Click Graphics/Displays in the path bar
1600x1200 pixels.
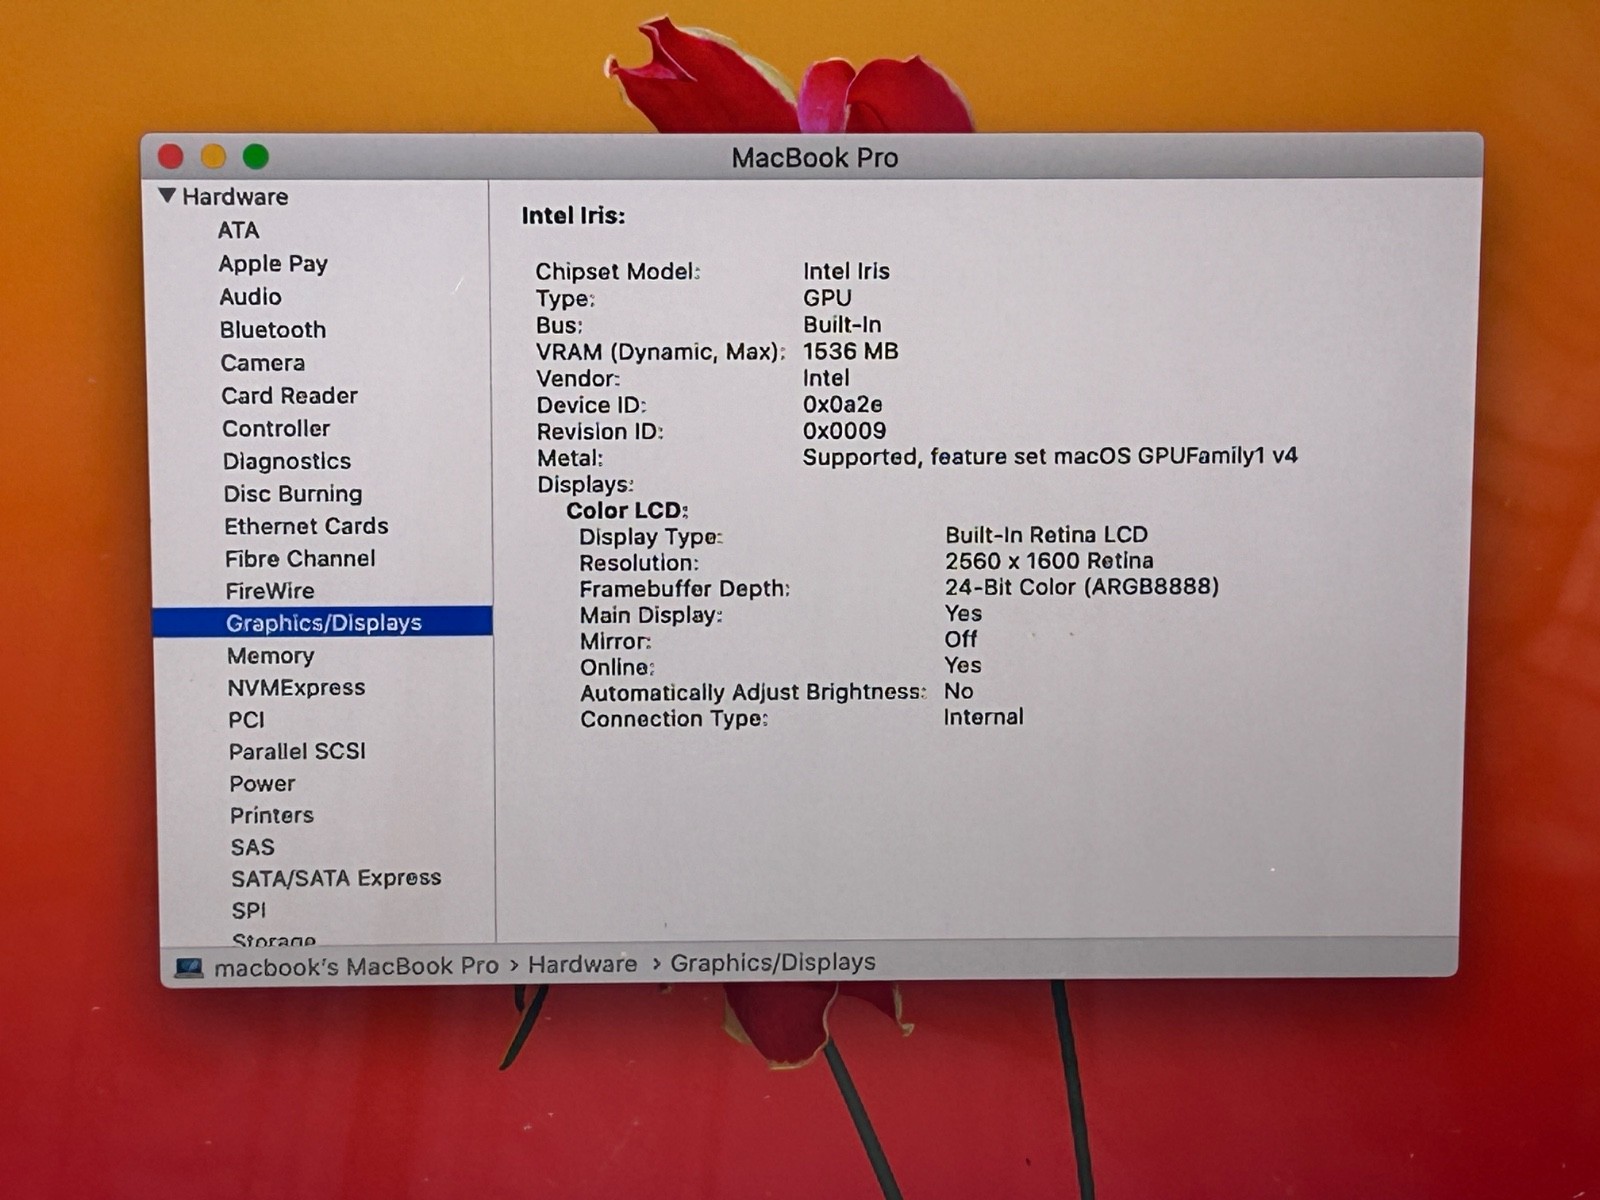(x=773, y=962)
